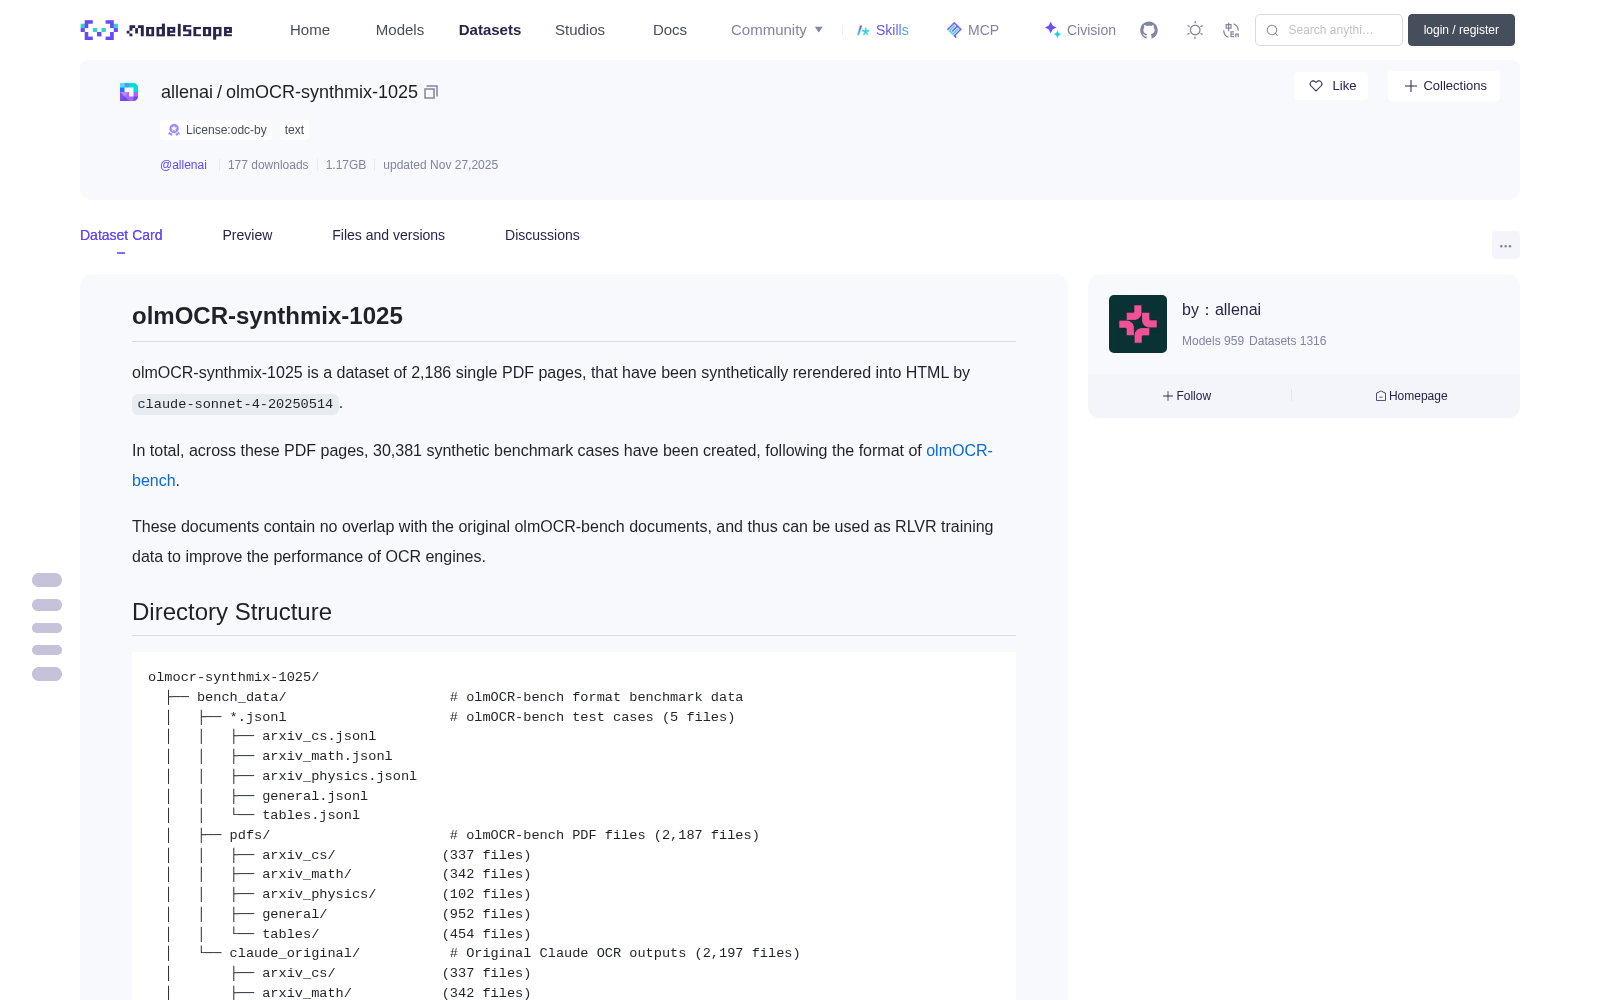Switch to the Preview tab
This screenshot has height=1000, width=1600.
(x=247, y=235)
